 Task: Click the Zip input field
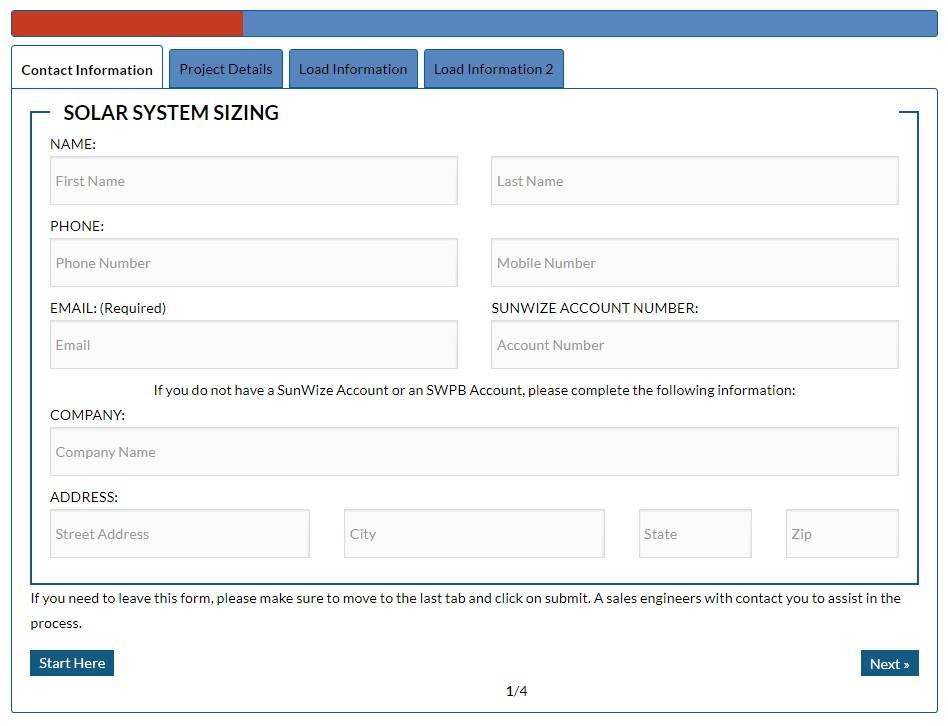click(x=842, y=534)
